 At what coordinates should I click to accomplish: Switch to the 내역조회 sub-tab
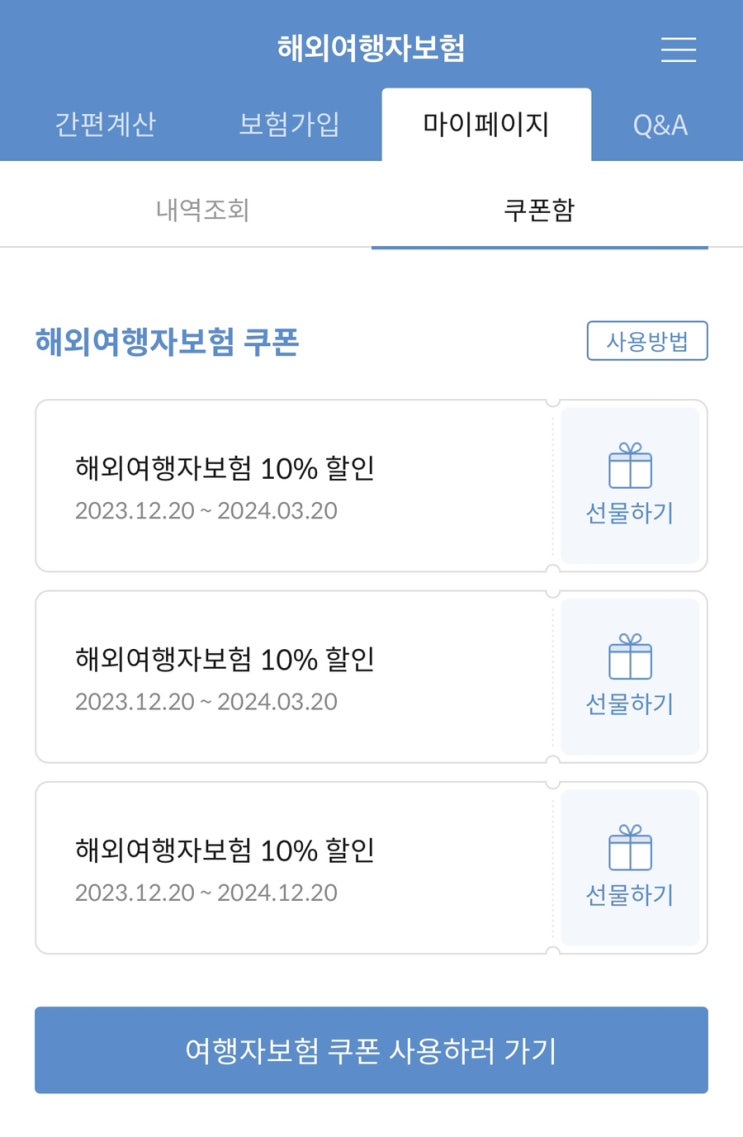(x=203, y=211)
